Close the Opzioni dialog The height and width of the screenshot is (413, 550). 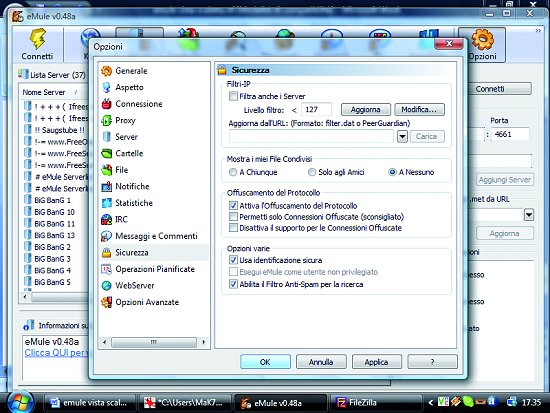(x=449, y=44)
